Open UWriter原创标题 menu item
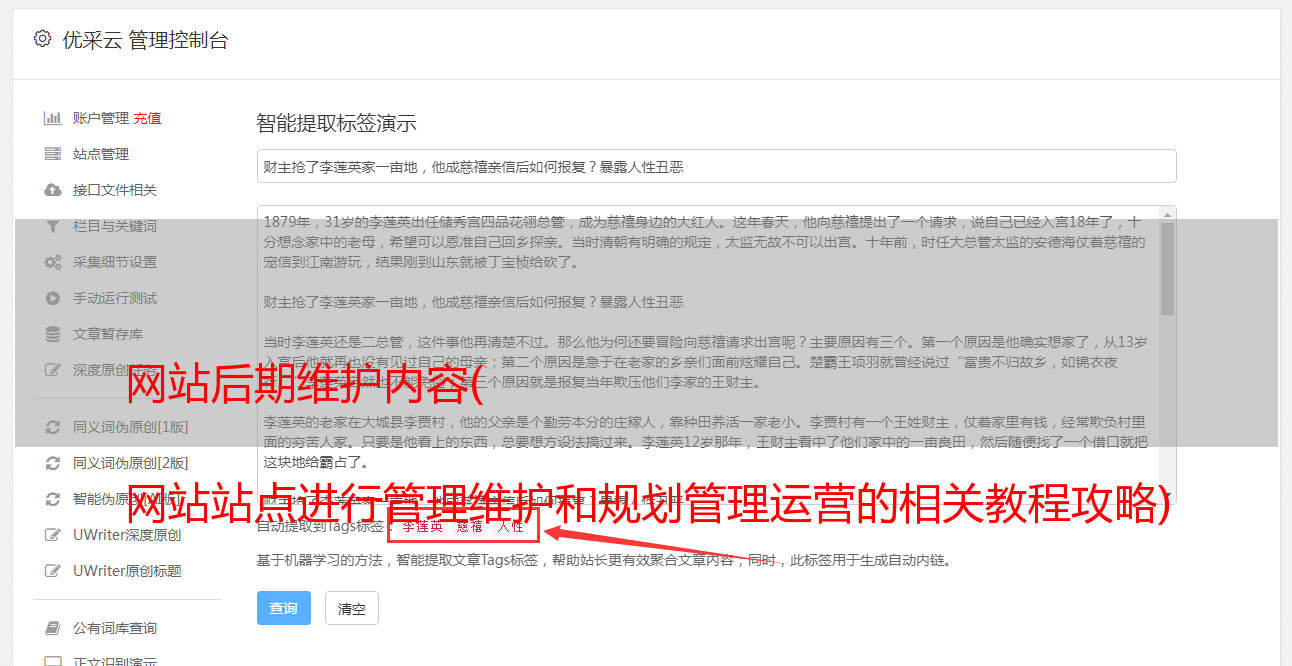The image size is (1292, 666). click(x=127, y=571)
